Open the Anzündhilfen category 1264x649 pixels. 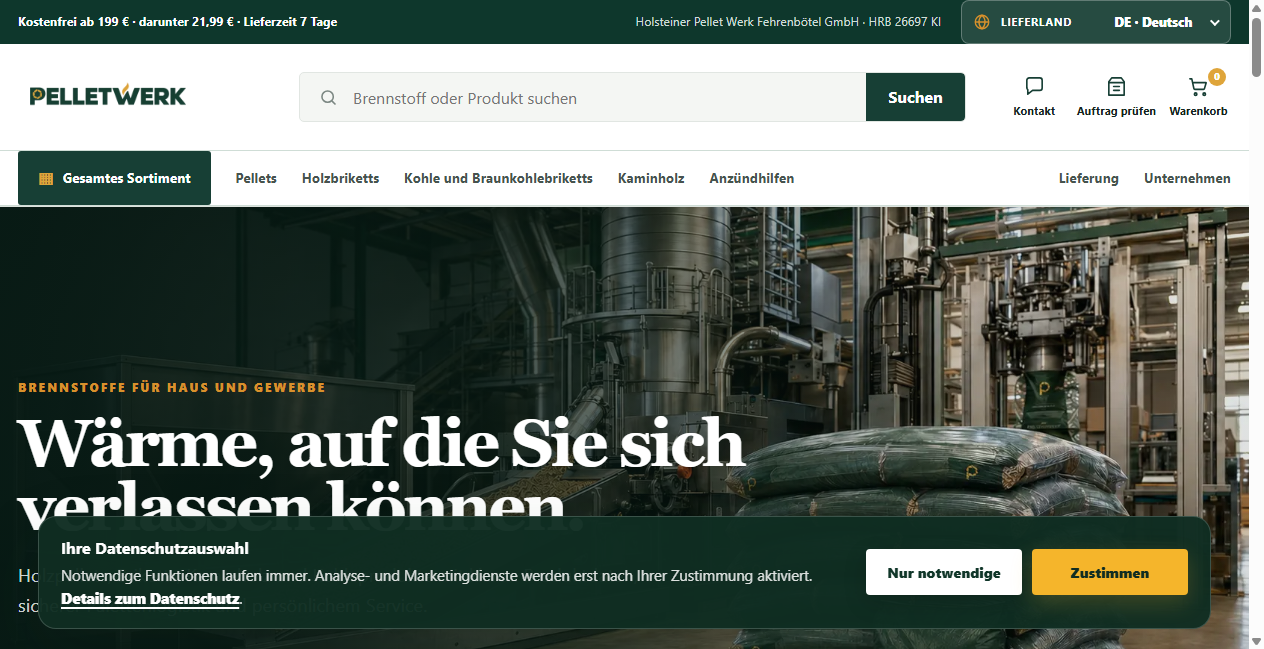[x=752, y=178]
